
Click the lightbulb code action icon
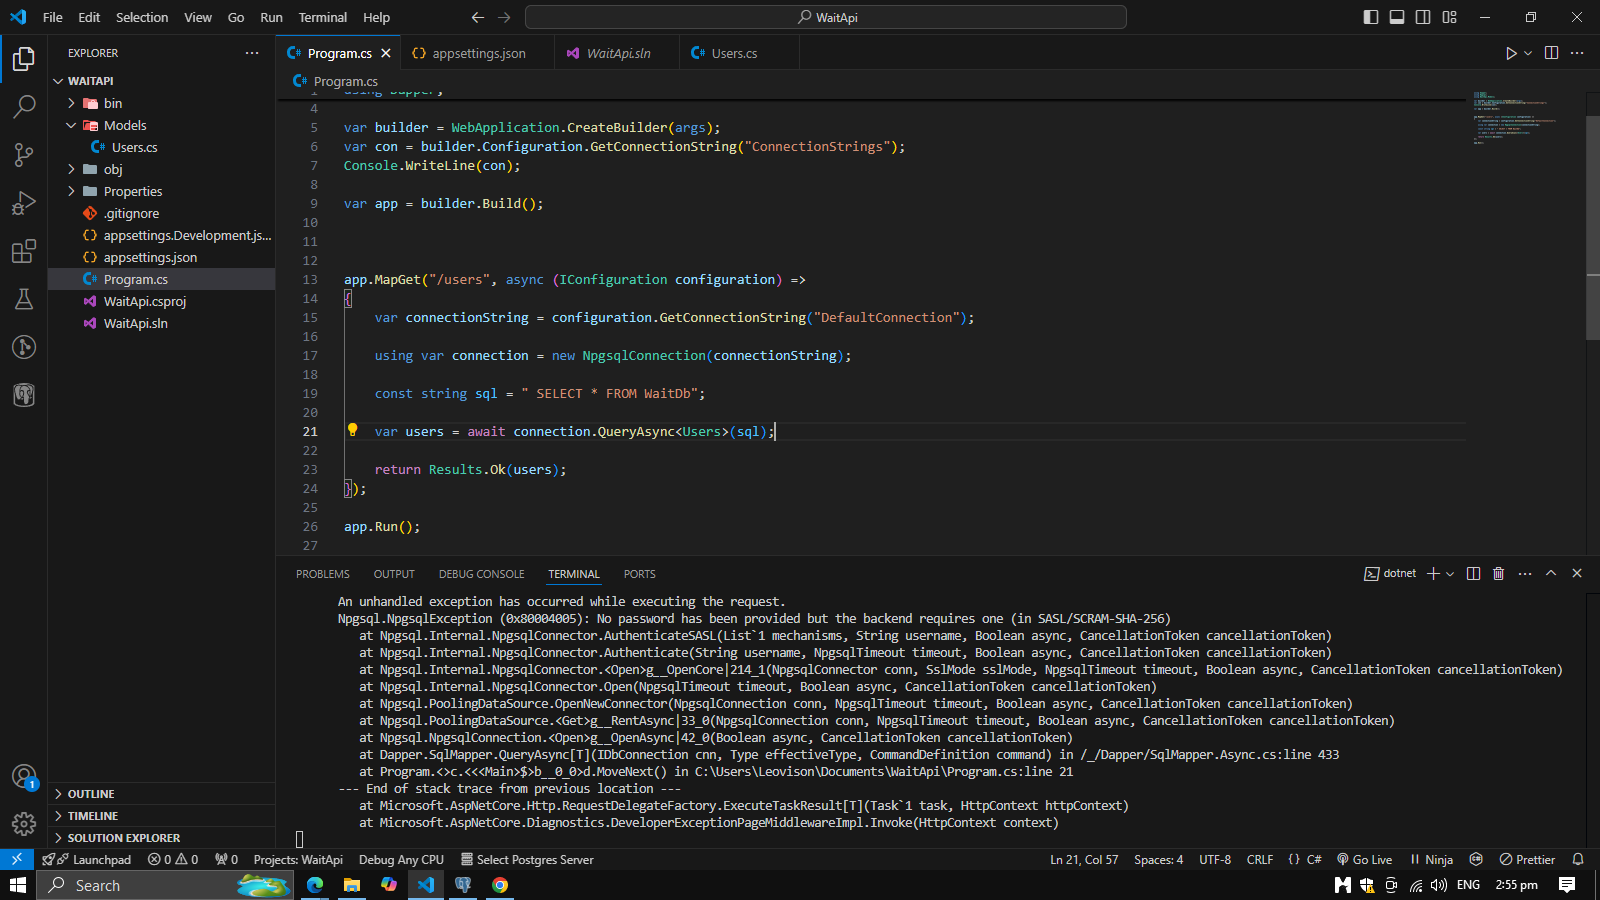click(x=352, y=430)
